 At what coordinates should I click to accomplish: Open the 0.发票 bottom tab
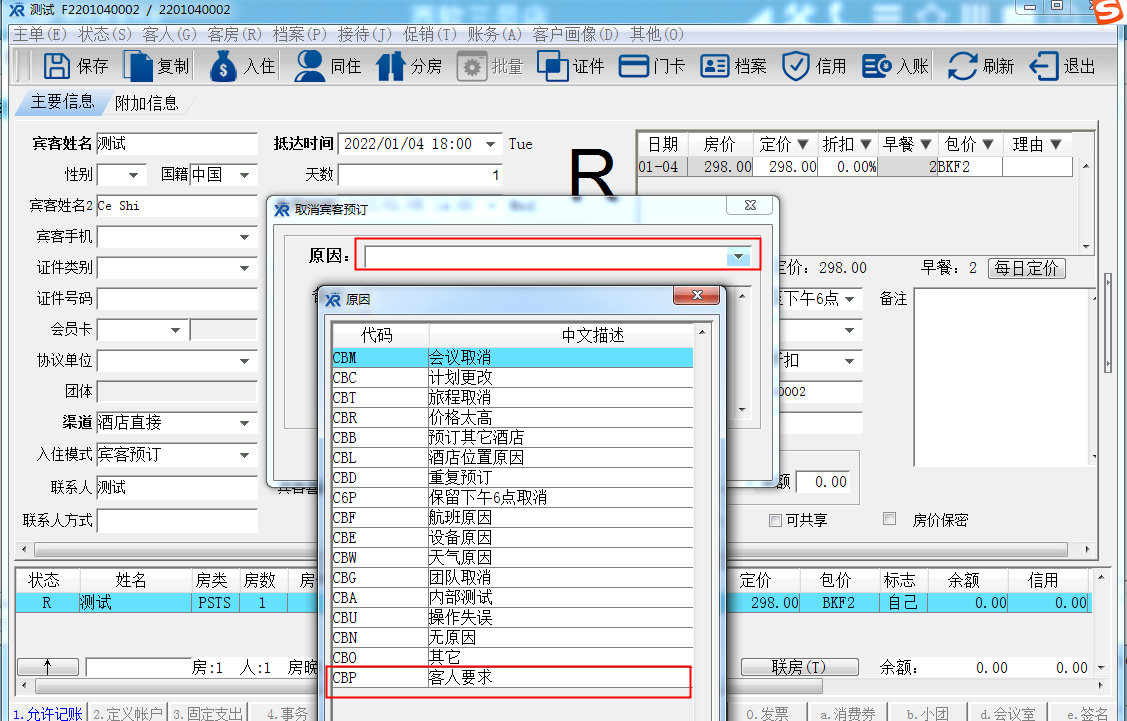pyautogui.click(x=767, y=713)
